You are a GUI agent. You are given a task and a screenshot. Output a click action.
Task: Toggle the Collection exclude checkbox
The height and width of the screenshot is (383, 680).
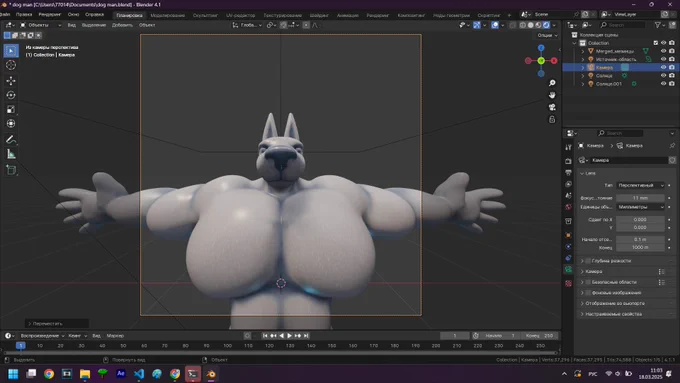655,43
